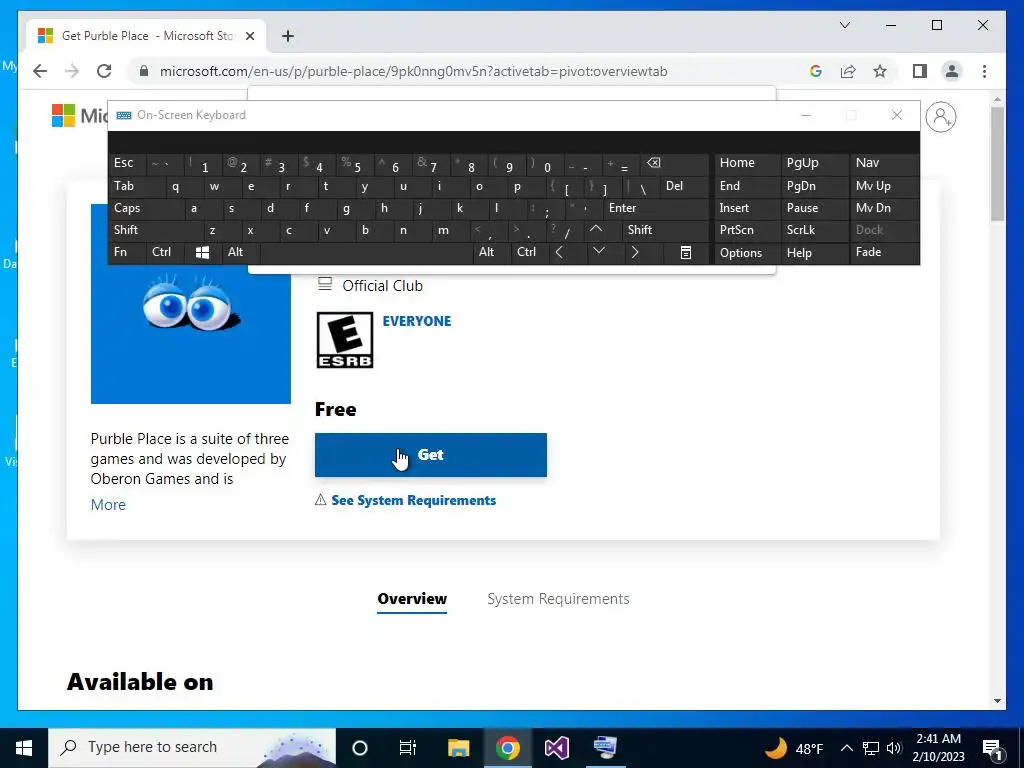This screenshot has width=1024, height=768.
Task: Click the Chrome forward arrow
Action: 72,71
